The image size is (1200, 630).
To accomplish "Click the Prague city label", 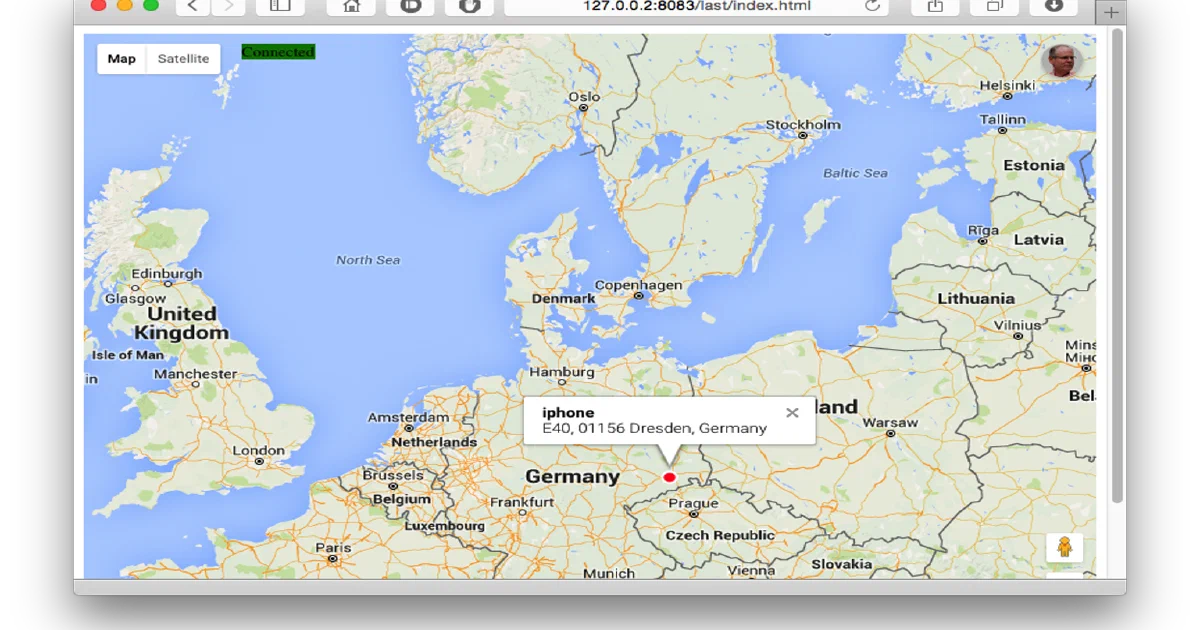I will (693, 503).
